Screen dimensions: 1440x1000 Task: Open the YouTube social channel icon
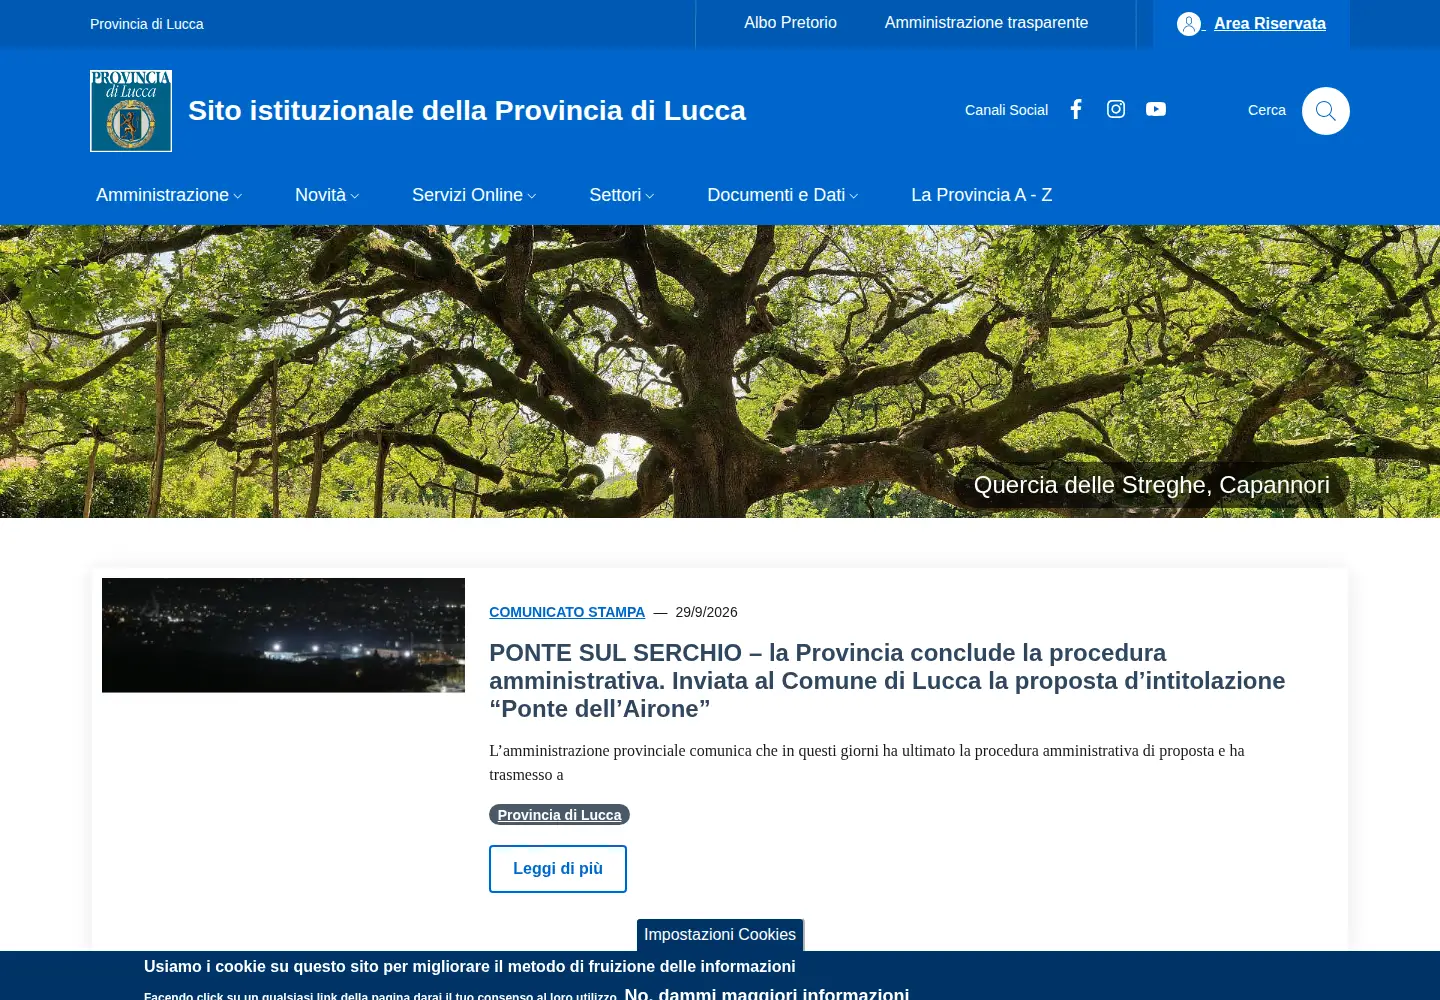[x=1156, y=109]
